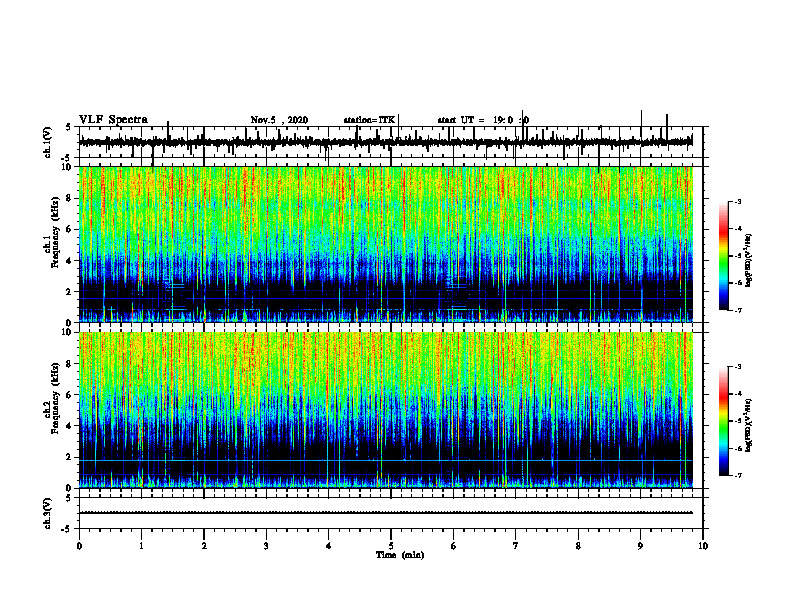Click the "ch.1(V)" waveform axis label
This screenshot has height=612, width=792.
tap(48, 142)
